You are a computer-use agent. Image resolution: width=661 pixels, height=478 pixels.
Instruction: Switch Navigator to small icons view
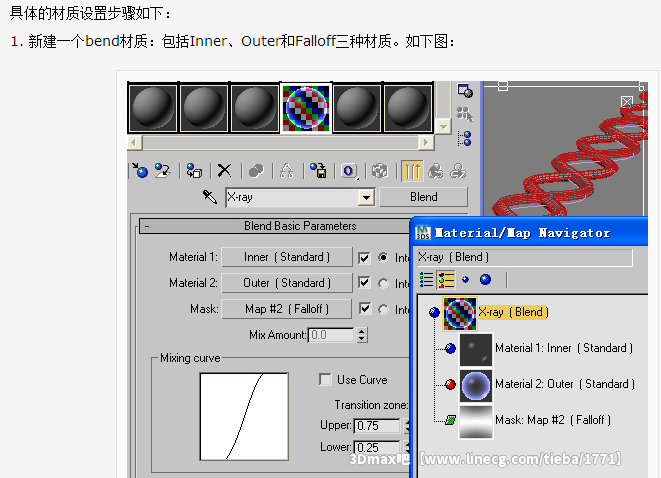pos(465,279)
